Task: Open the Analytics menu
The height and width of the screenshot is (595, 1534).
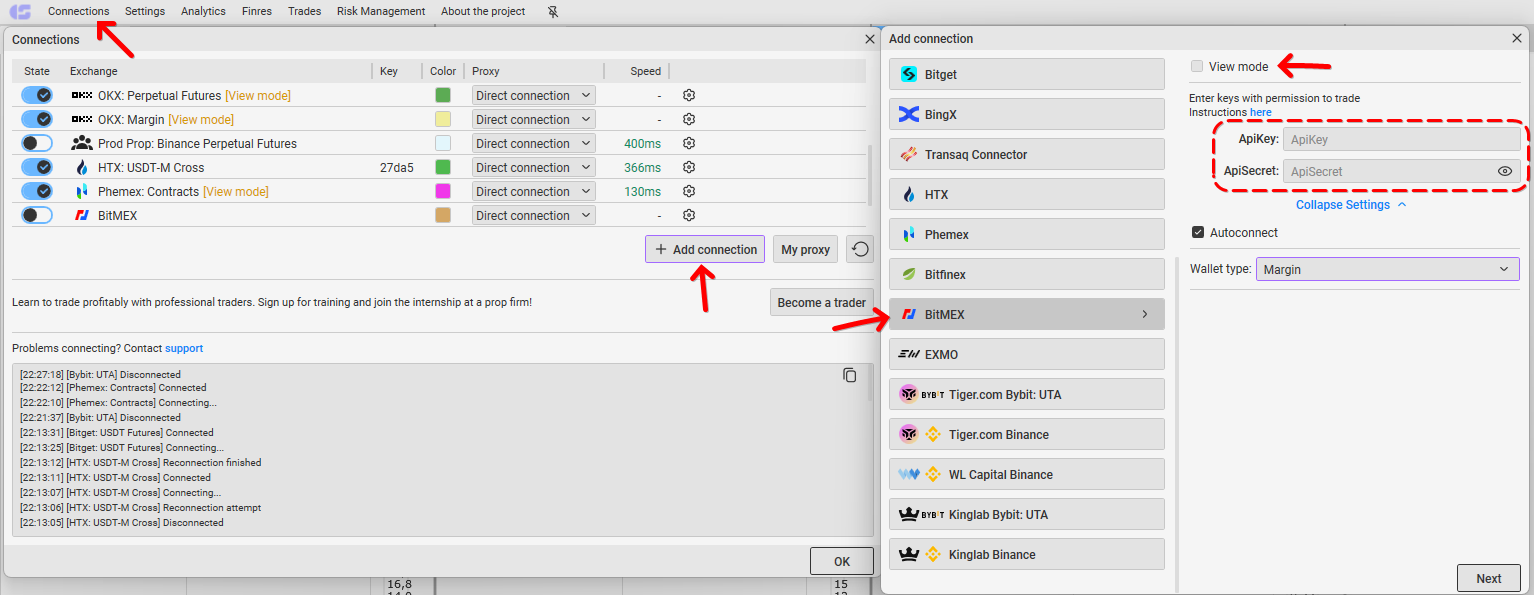Action: pyautogui.click(x=203, y=11)
